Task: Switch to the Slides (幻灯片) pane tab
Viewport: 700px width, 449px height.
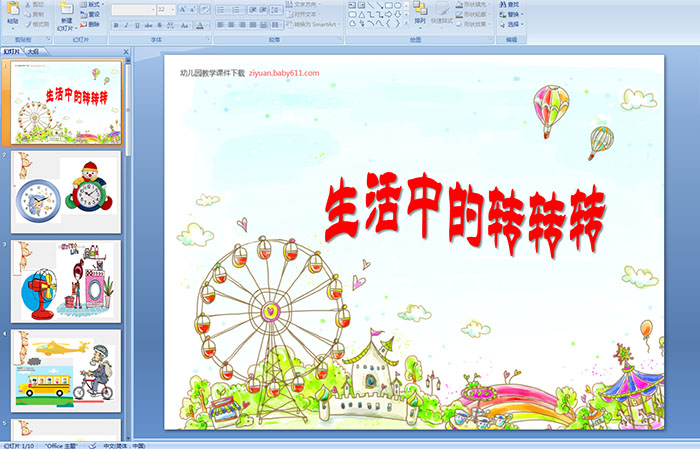Action: (x=12, y=52)
